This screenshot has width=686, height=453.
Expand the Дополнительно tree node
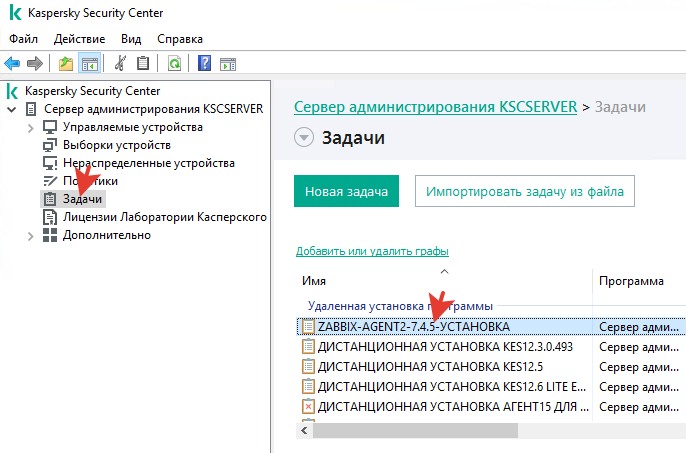click(31, 235)
